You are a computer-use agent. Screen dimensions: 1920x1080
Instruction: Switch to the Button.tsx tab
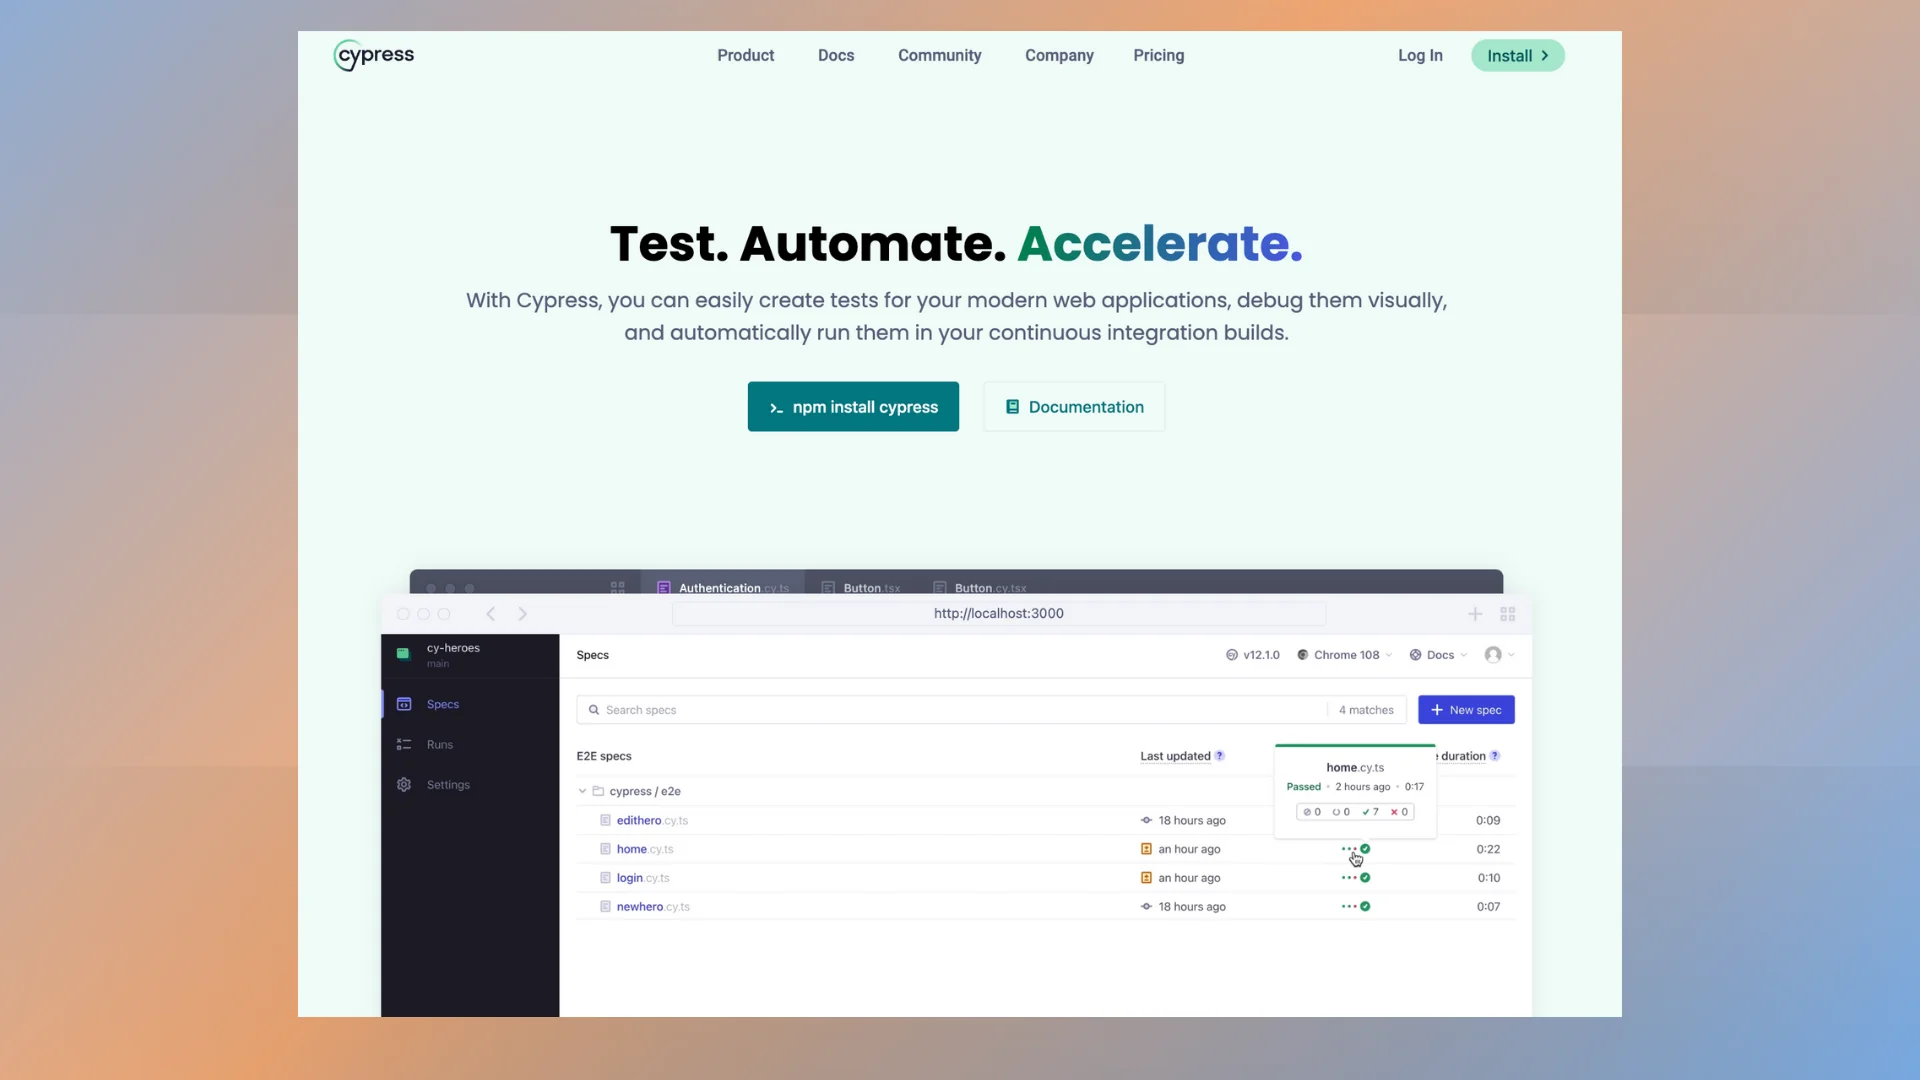point(870,588)
